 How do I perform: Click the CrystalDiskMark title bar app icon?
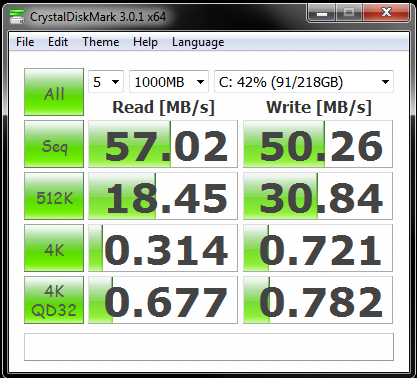(17, 16)
